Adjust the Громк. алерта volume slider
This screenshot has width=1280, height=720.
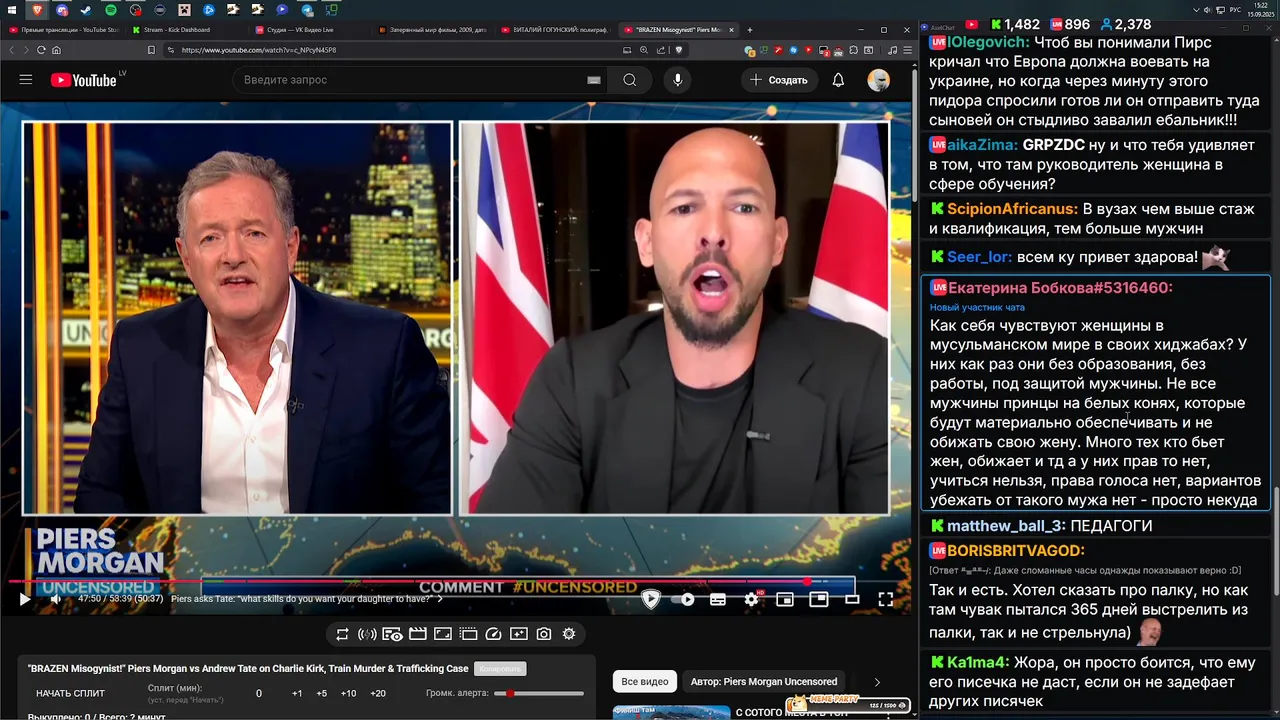540,693
